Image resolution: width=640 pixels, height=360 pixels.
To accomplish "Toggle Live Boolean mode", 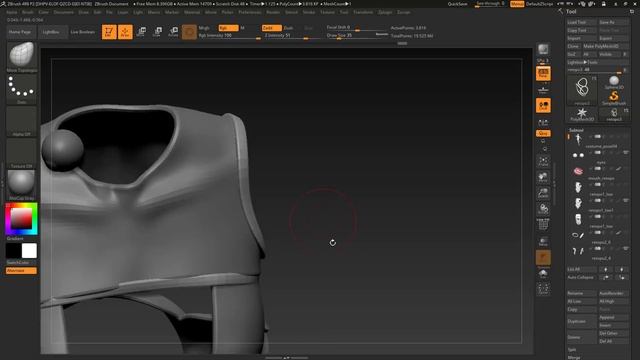I will pos(82,32).
